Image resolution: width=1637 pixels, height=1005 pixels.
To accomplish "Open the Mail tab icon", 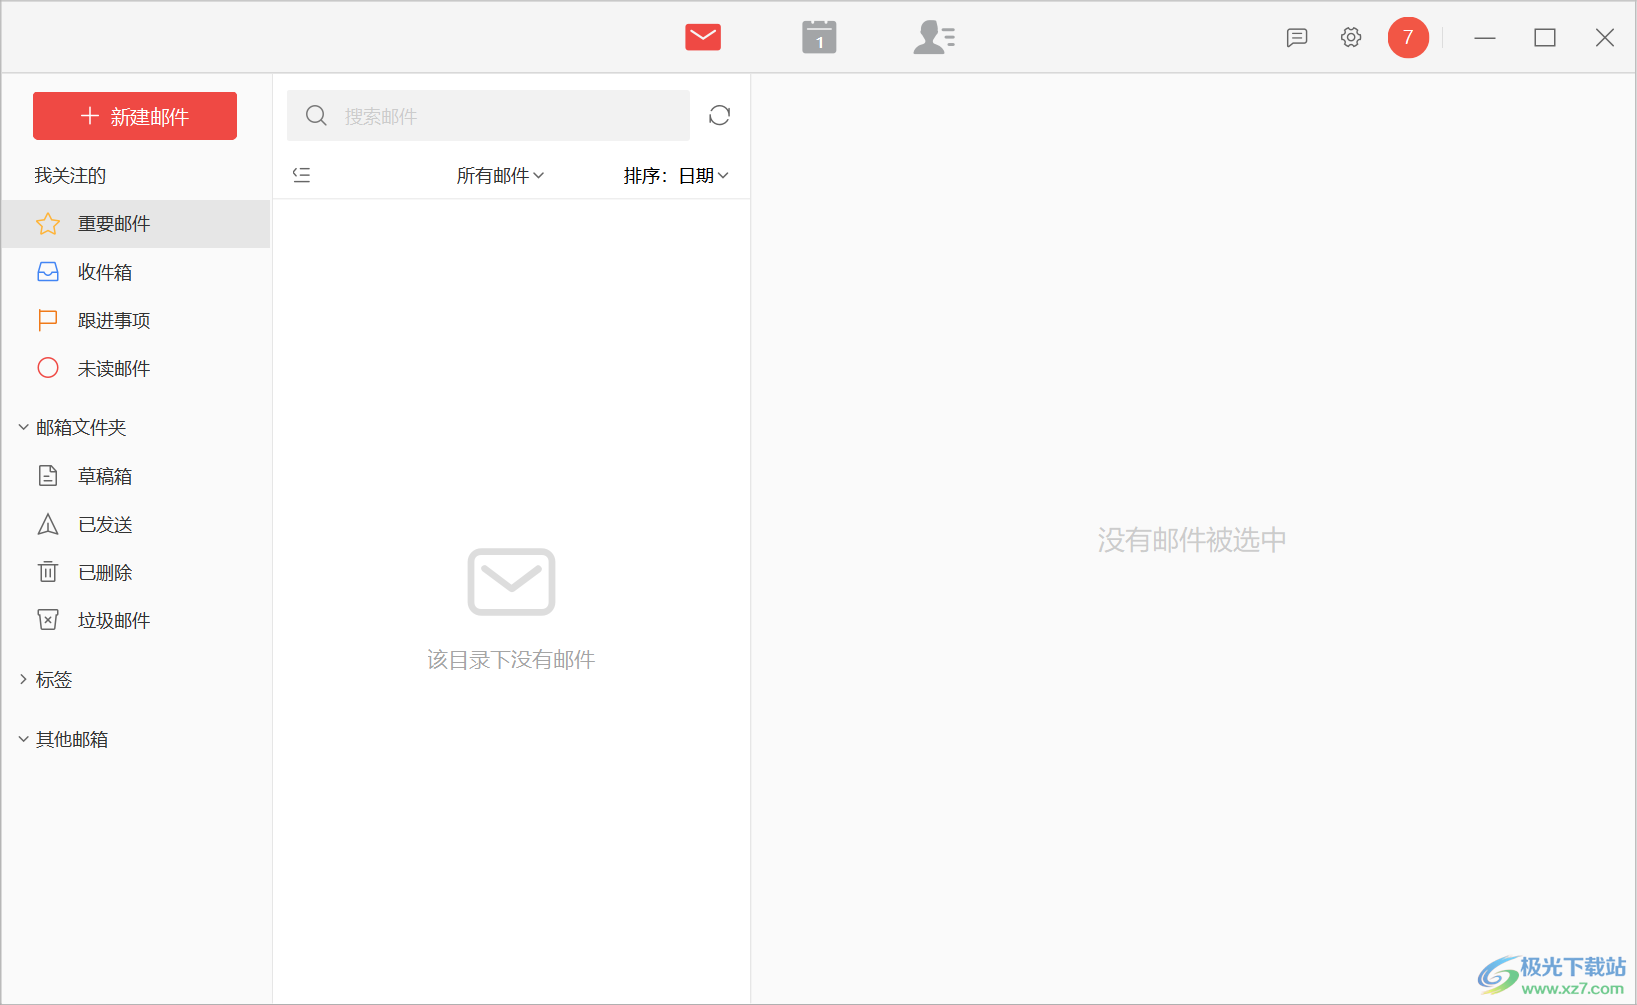I will coord(703,38).
